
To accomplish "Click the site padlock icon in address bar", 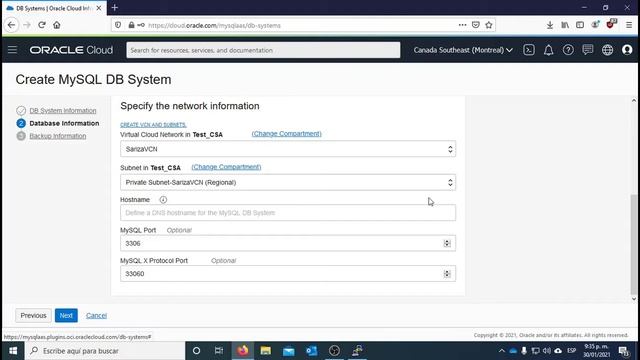I will [131, 25].
